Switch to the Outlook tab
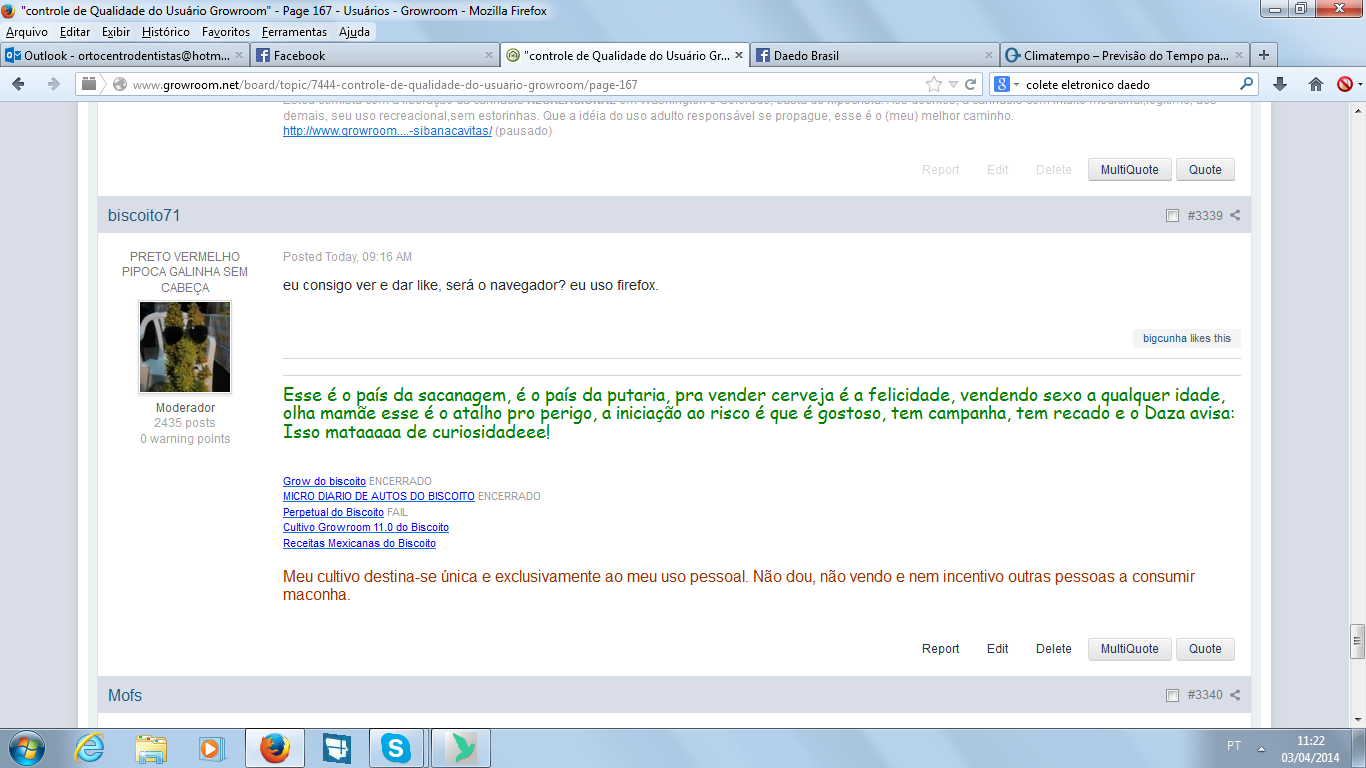Image resolution: width=1366 pixels, height=768 pixels. click(125, 56)
